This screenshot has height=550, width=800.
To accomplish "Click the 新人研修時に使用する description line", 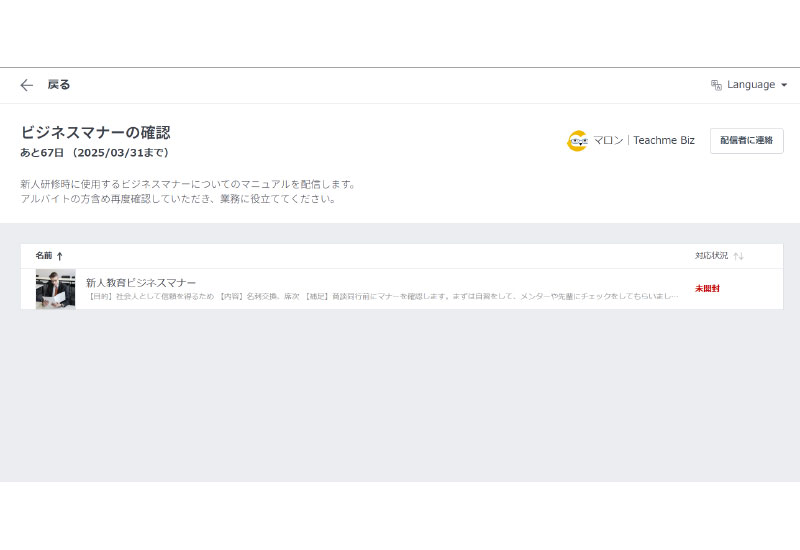I will [188, 184].
